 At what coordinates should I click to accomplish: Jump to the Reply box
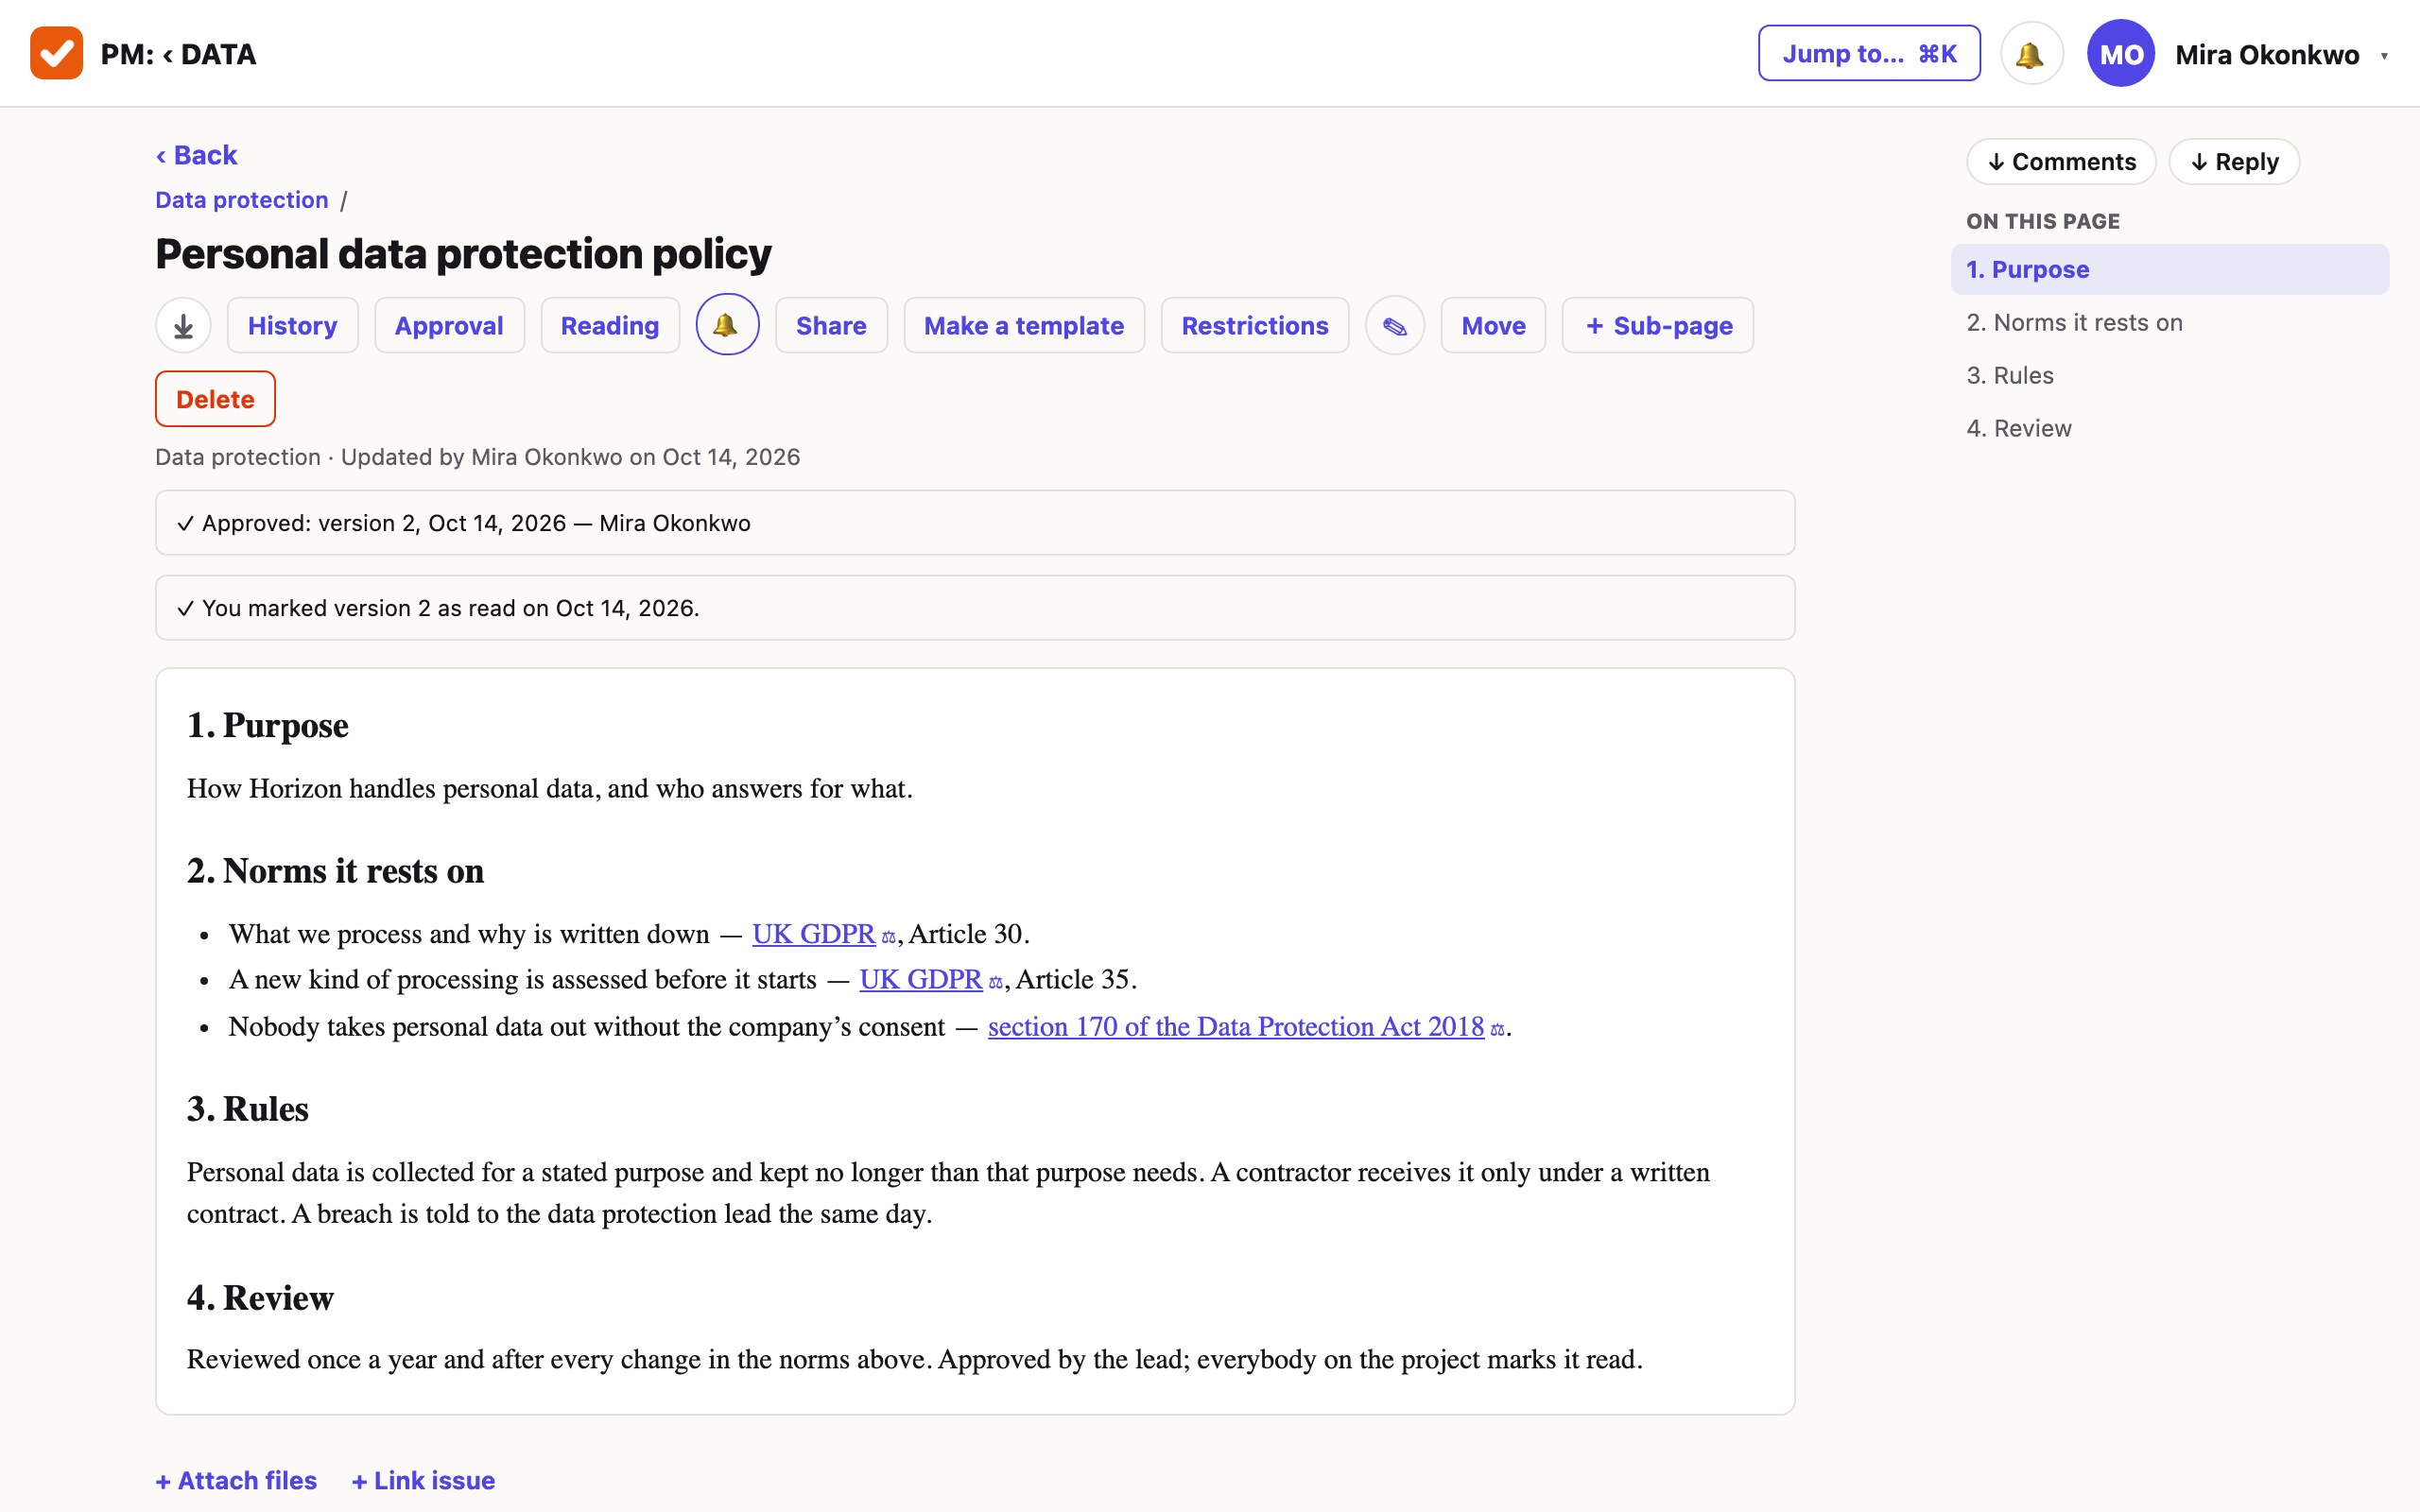coord(2234,161)
